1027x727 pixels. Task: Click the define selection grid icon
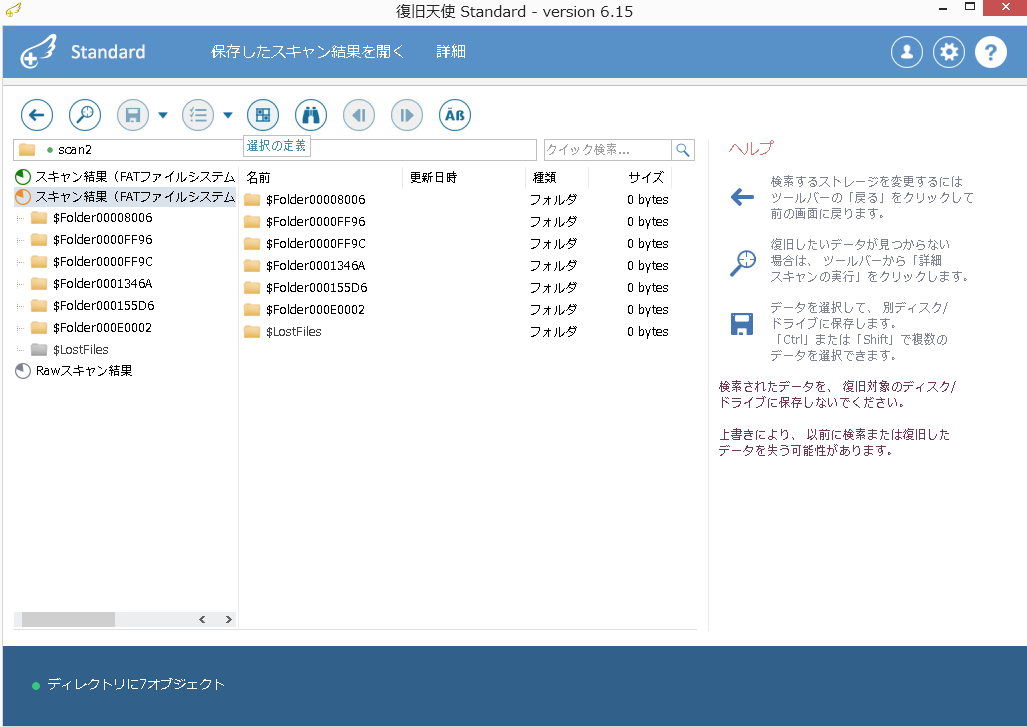[x=263, y=115]
